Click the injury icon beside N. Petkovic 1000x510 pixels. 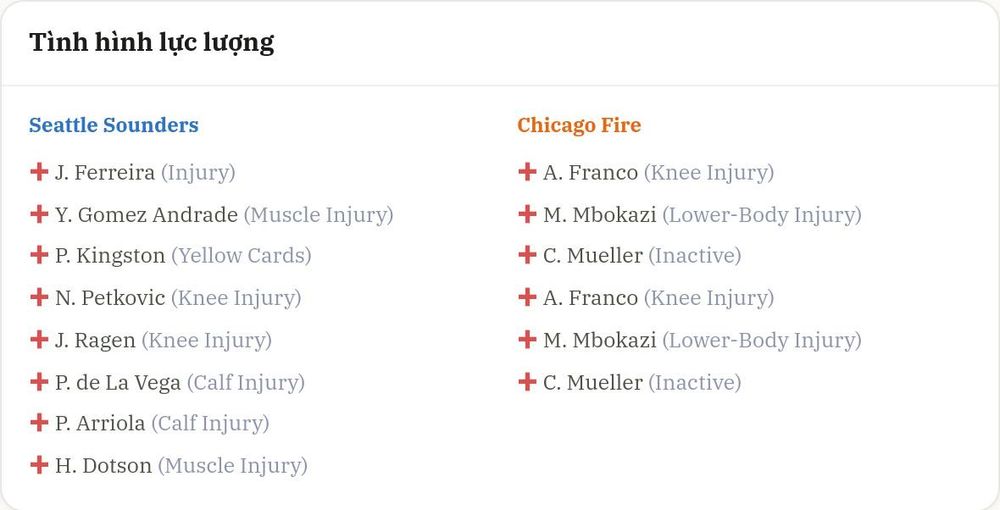coord(39,296)
